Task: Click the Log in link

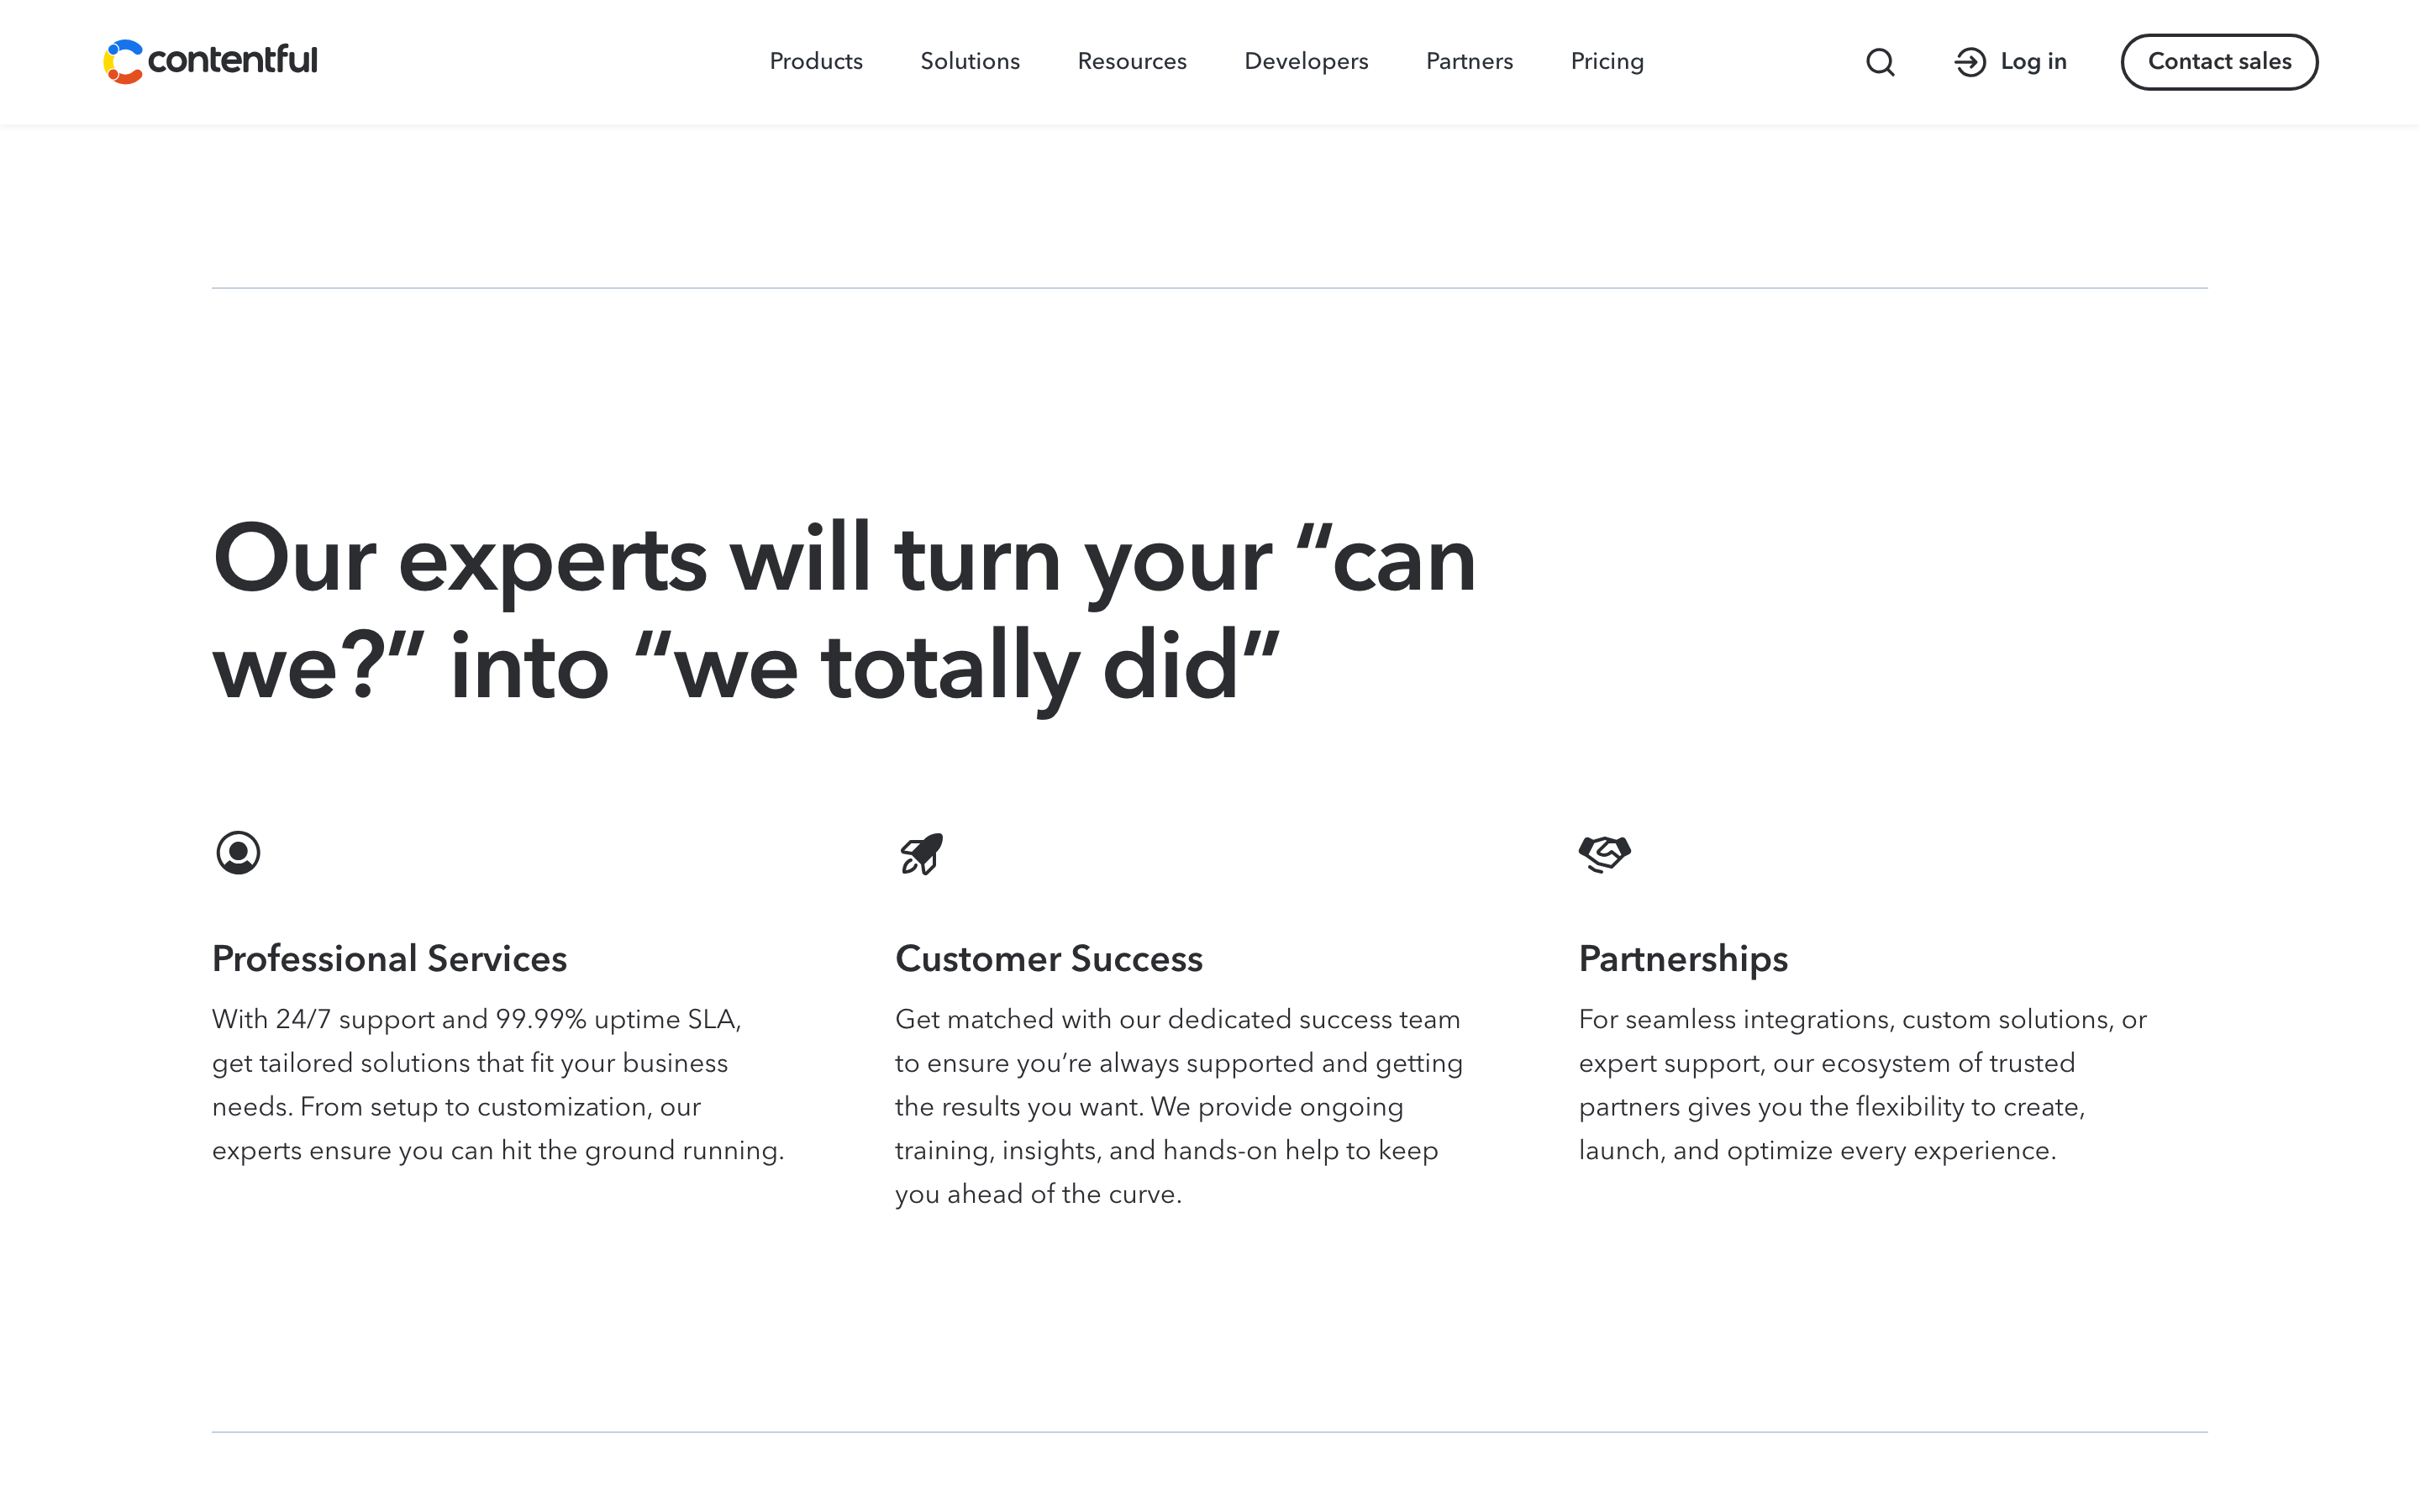Action: click(x=2033, y=62)
